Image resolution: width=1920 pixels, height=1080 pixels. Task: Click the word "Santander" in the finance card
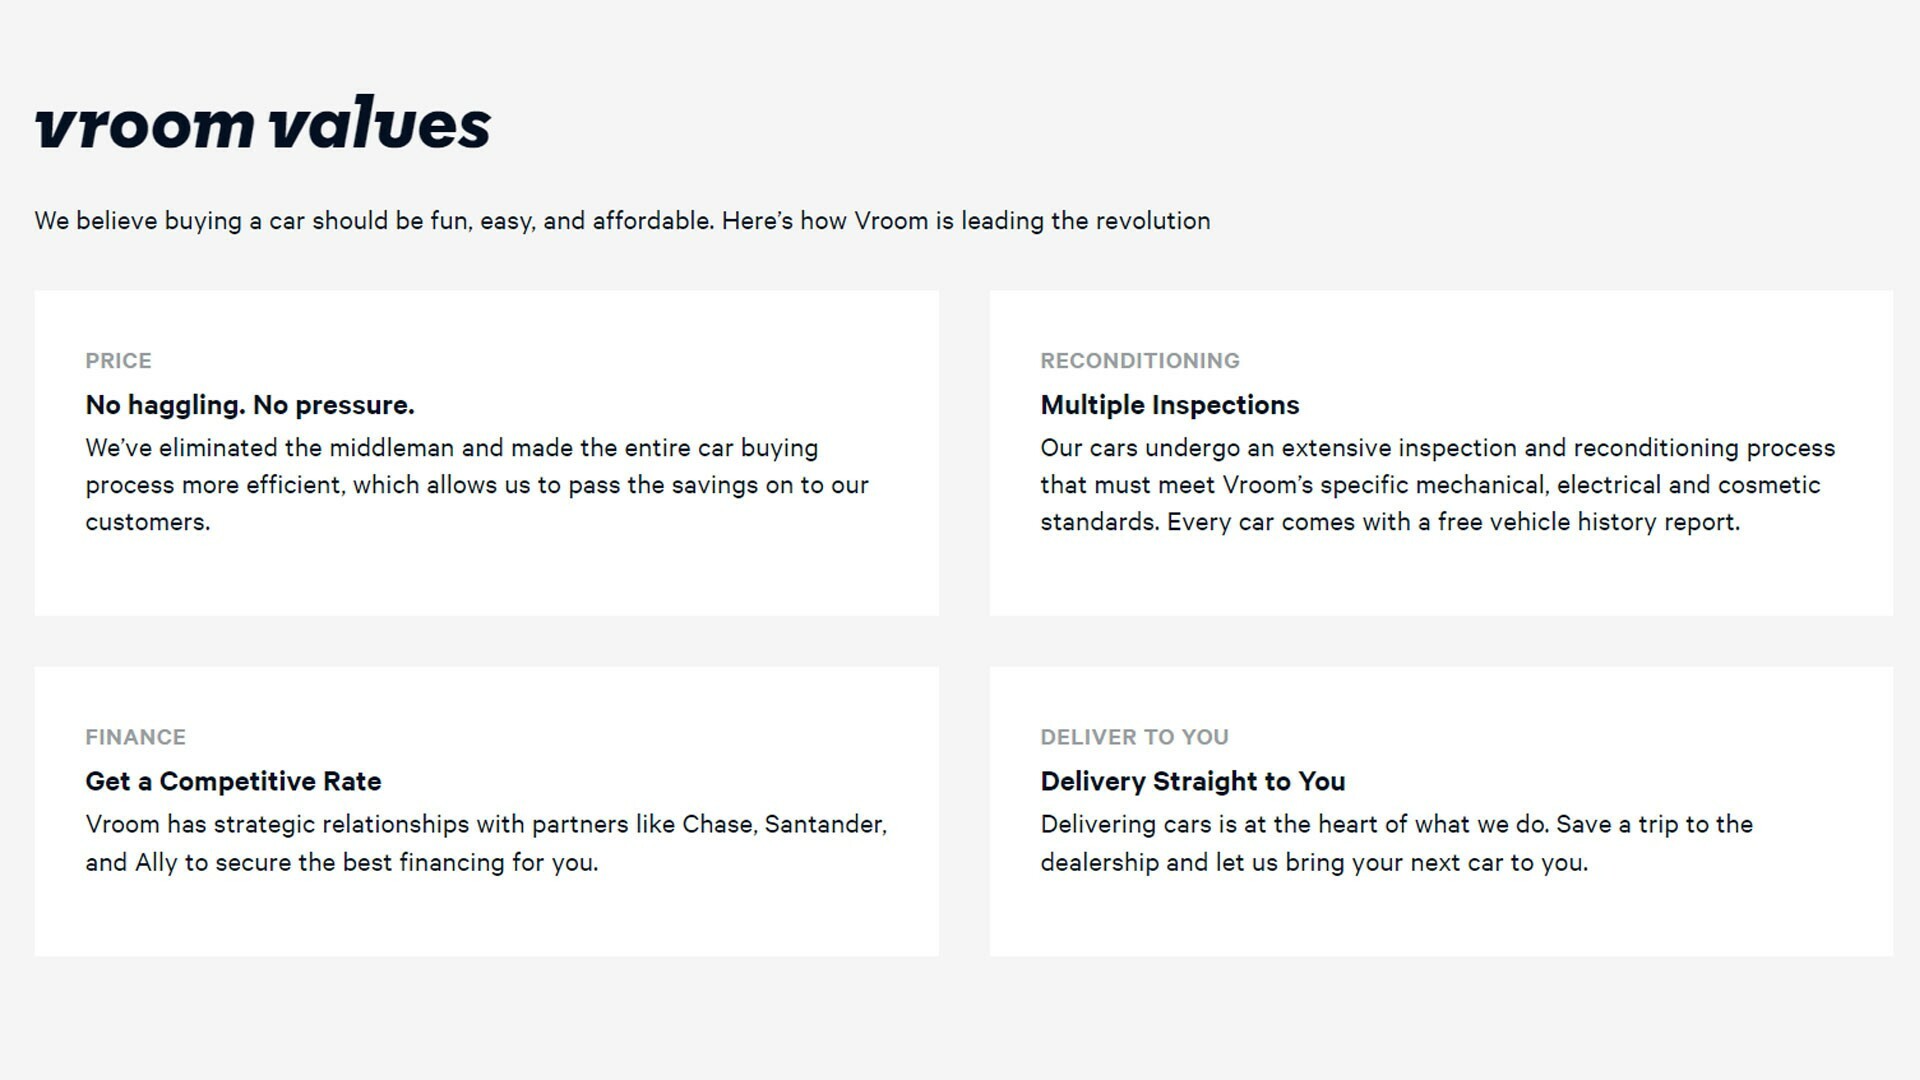pyautogui.click(x=824, y=825)
